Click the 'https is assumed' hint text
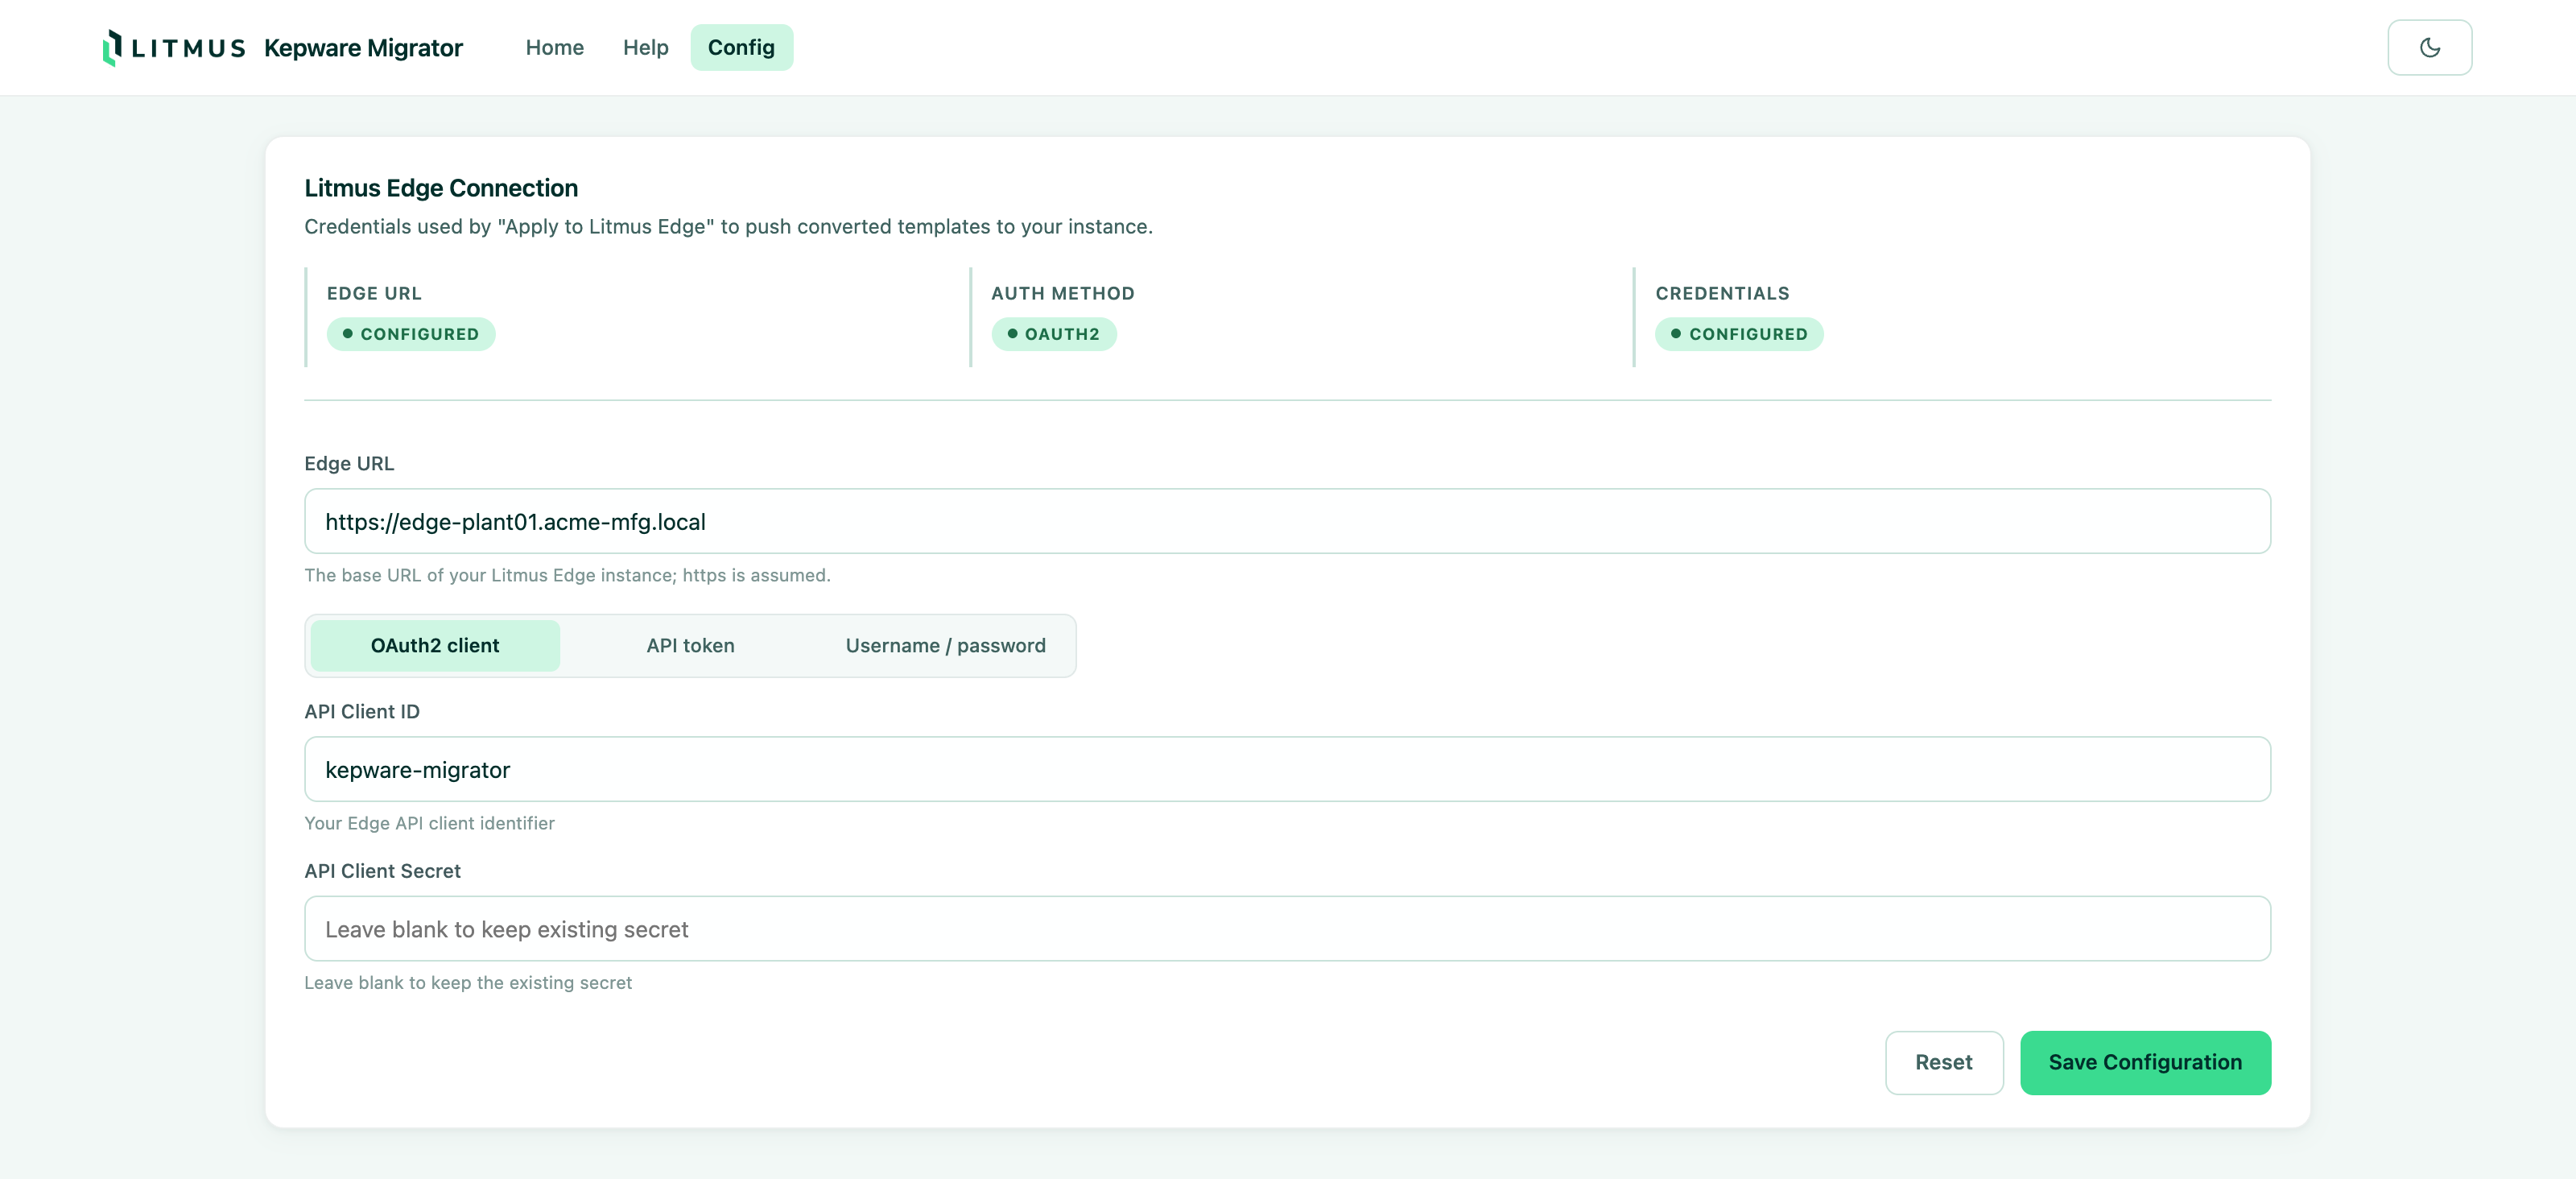 point(567,575)
